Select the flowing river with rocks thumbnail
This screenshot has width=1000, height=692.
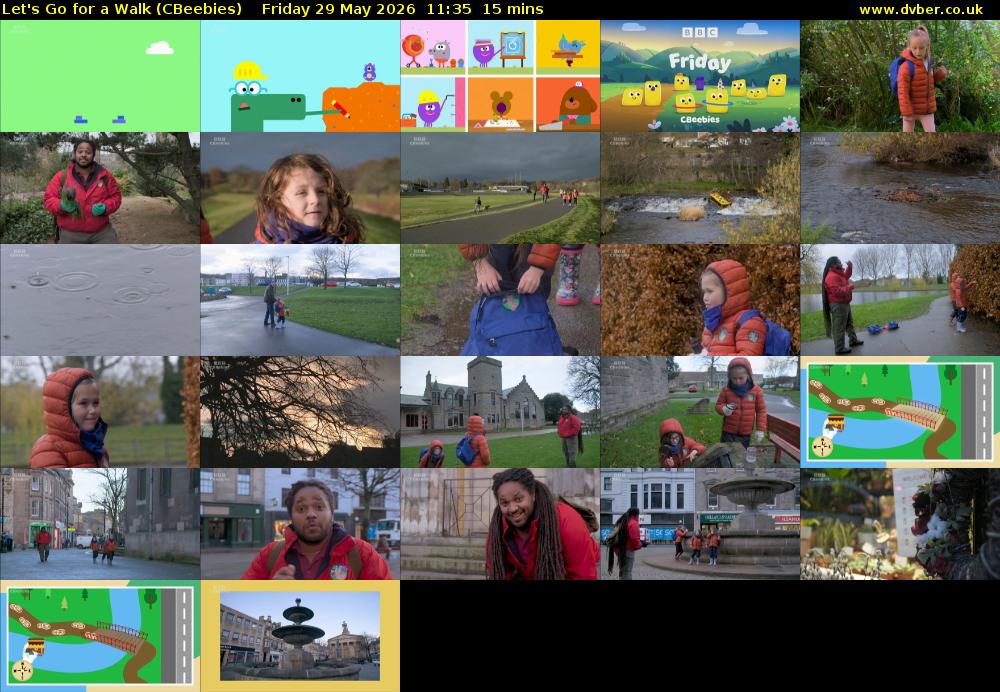pyautogui.click(x=900, y=188)
